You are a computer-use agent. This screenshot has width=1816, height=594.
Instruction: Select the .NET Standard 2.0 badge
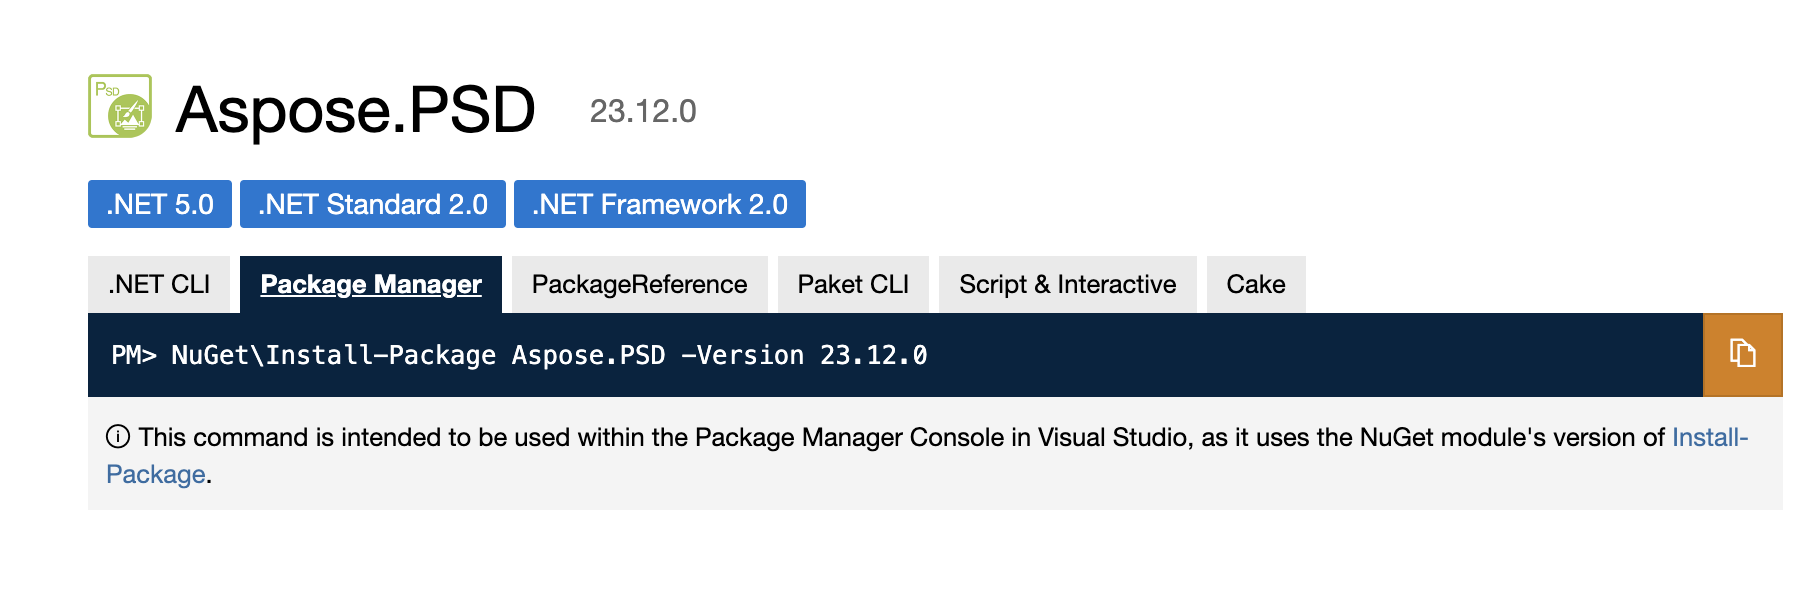(x=372, y=204)
